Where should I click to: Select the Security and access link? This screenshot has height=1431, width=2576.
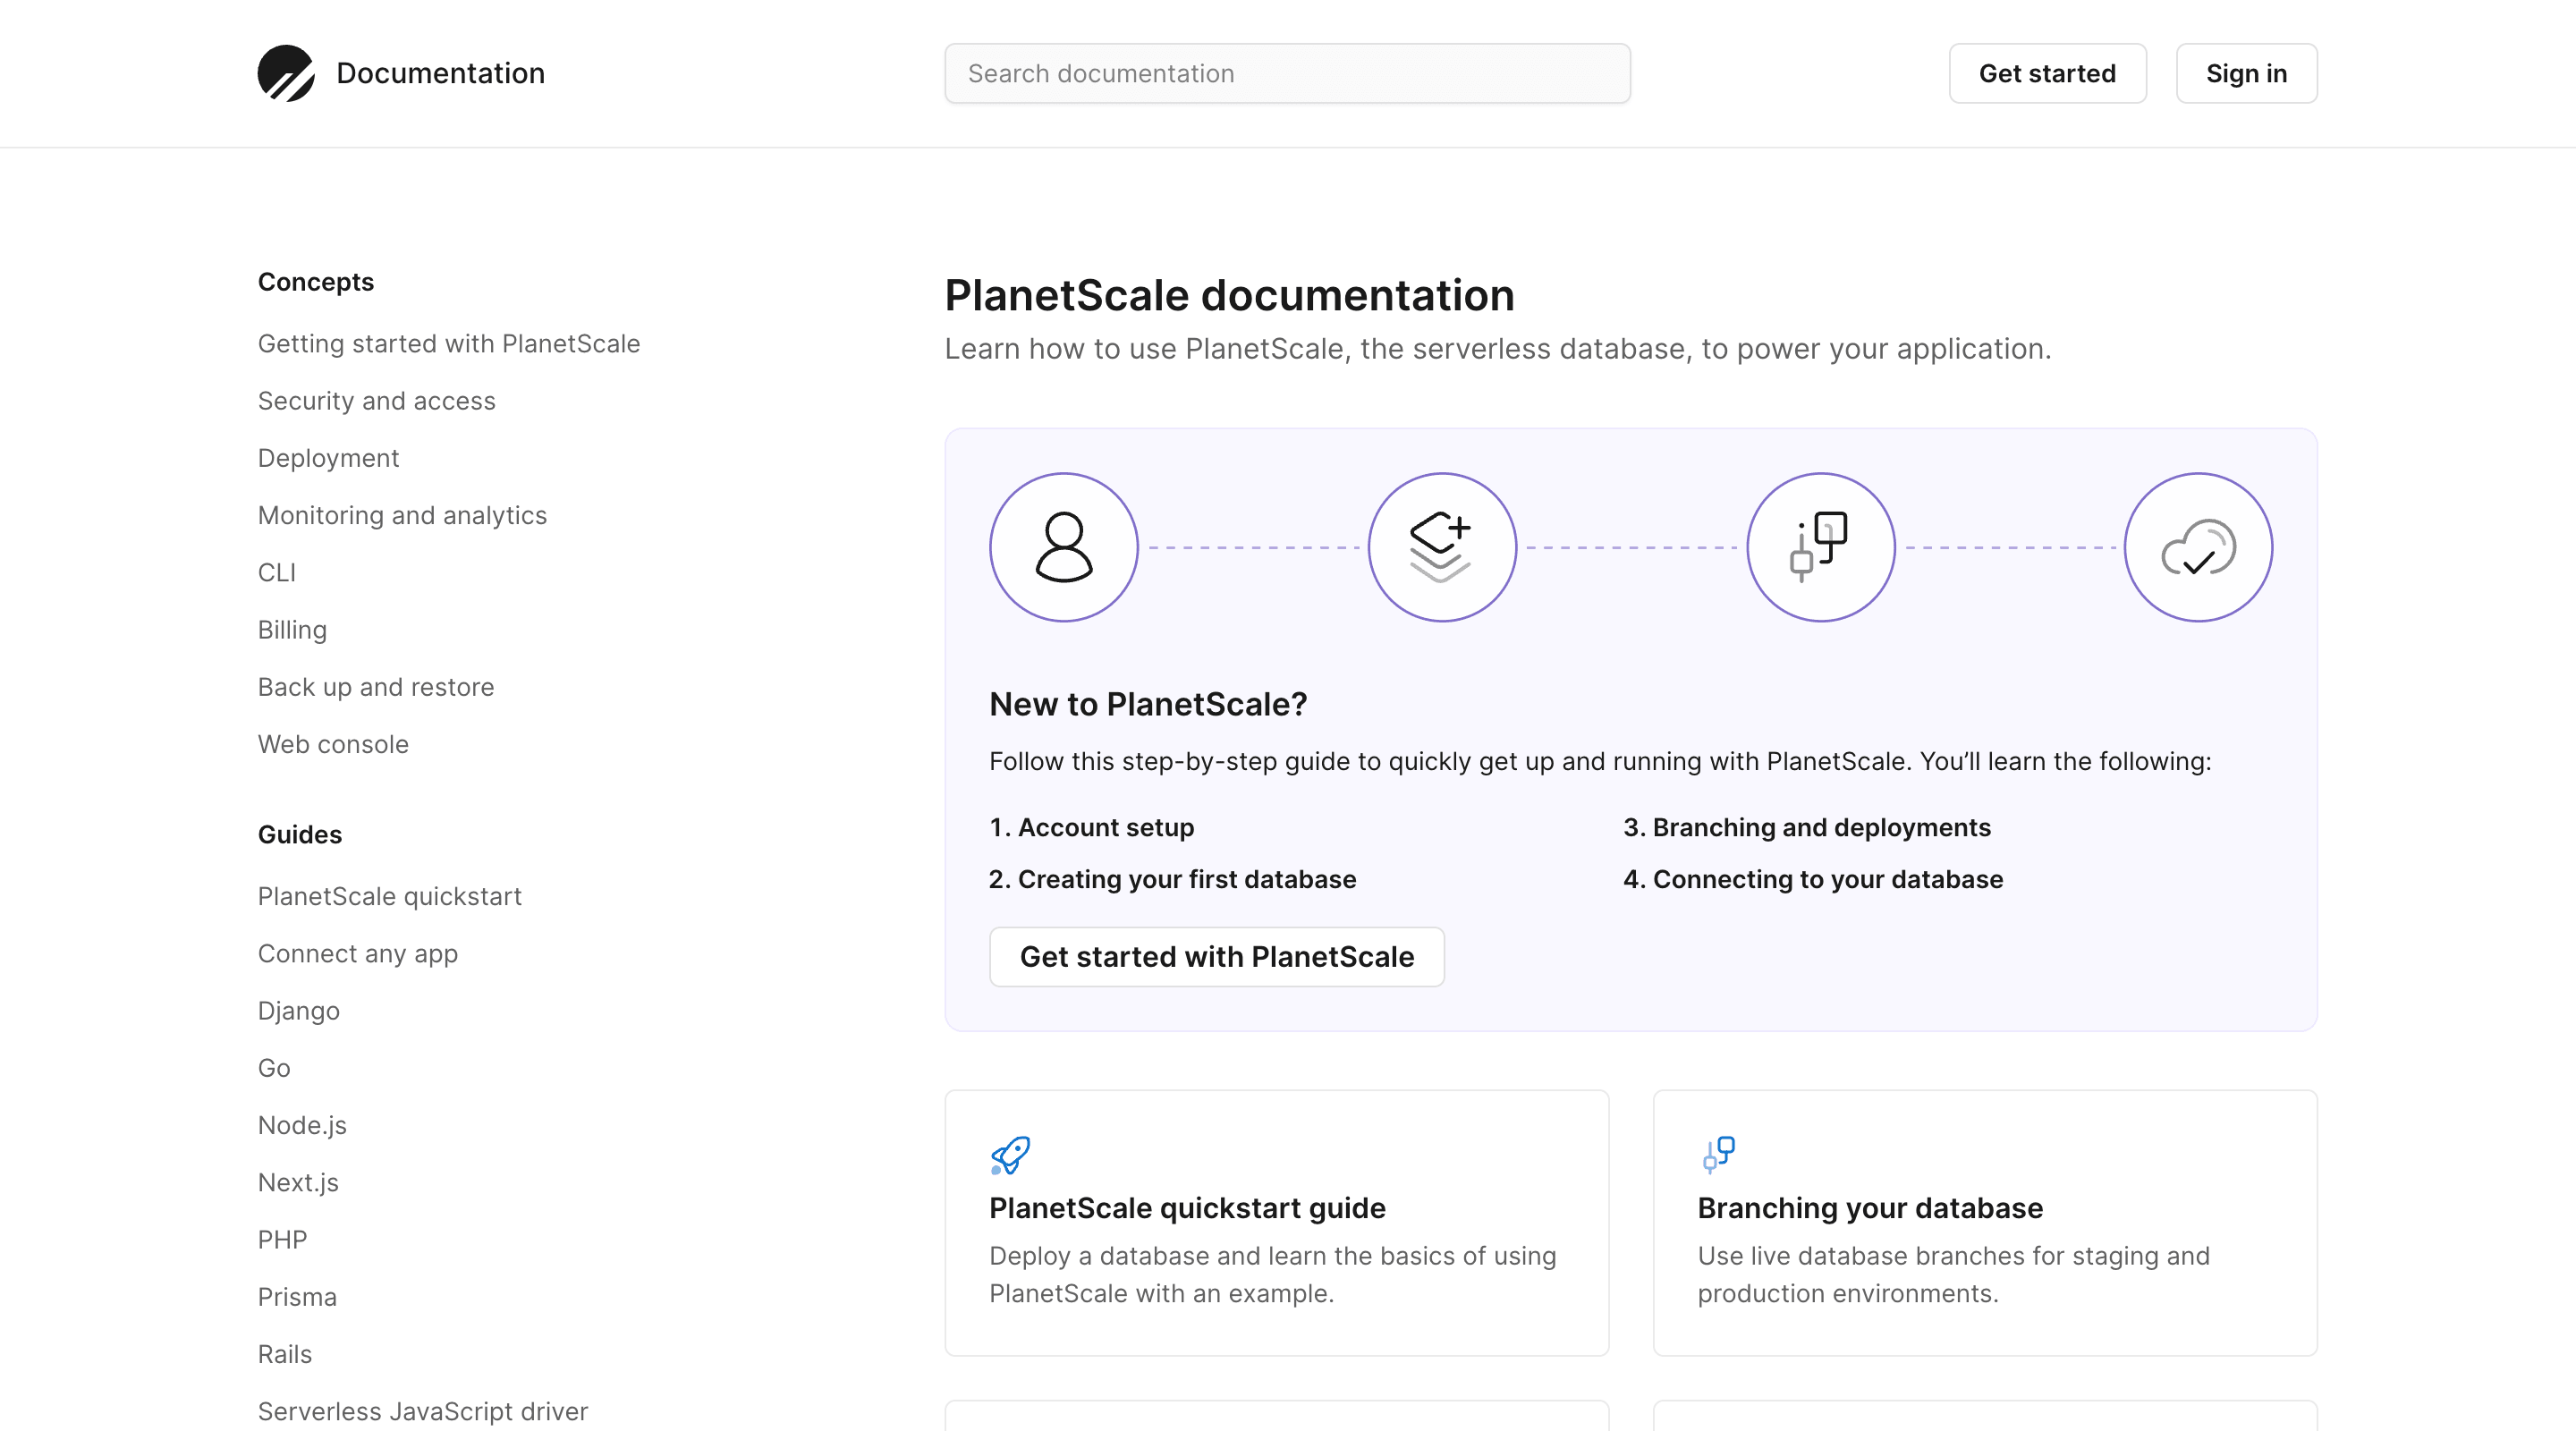pyautogui.click(x=376, y=400)
